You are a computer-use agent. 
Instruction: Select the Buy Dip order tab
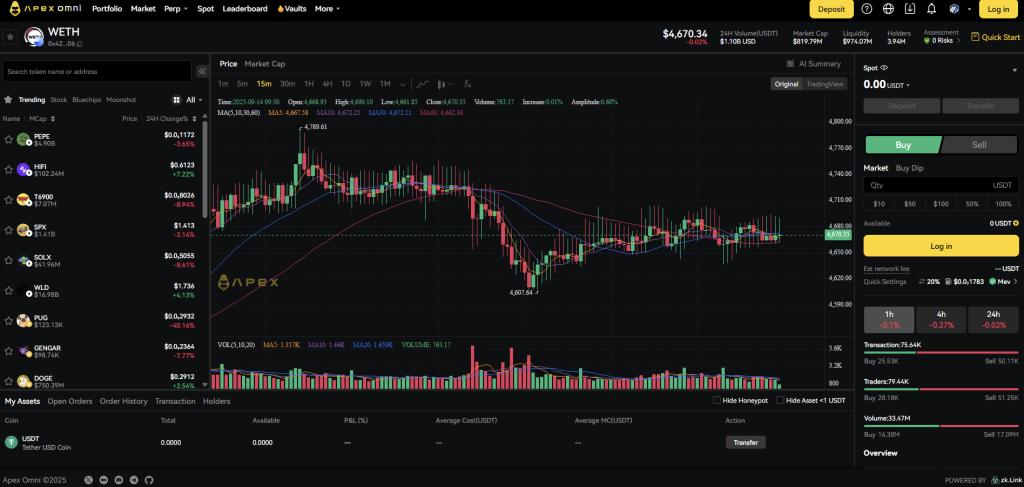click(909, 168)
